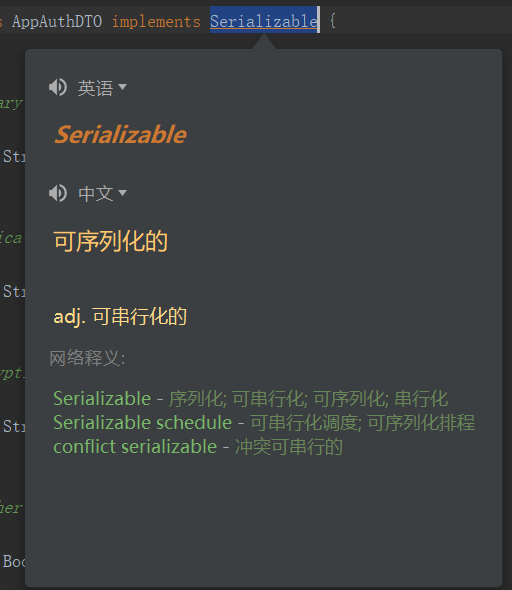Click 可串行化调度; 可序列化排程 meaning text
This screenshot has width=512, height=590.
coord(363,423)
